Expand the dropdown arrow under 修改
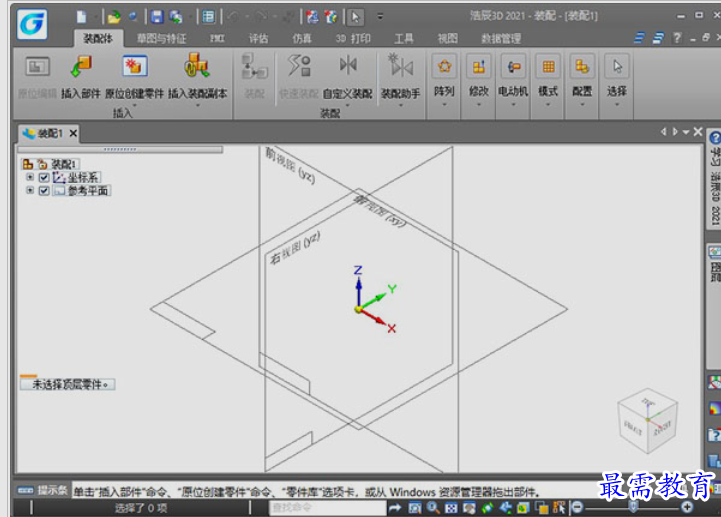The height and width of the screenshot is (517, 721). click(x=479, y=104)
